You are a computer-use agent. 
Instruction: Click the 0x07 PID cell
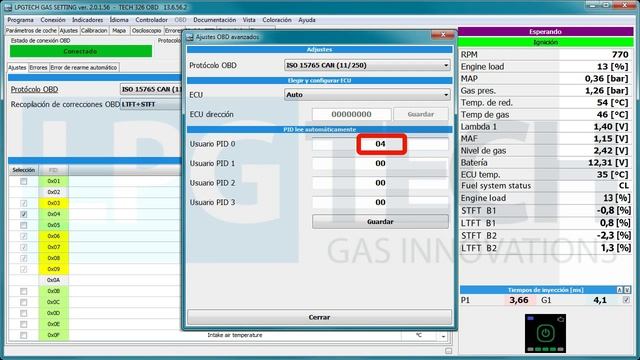(53, 247)
